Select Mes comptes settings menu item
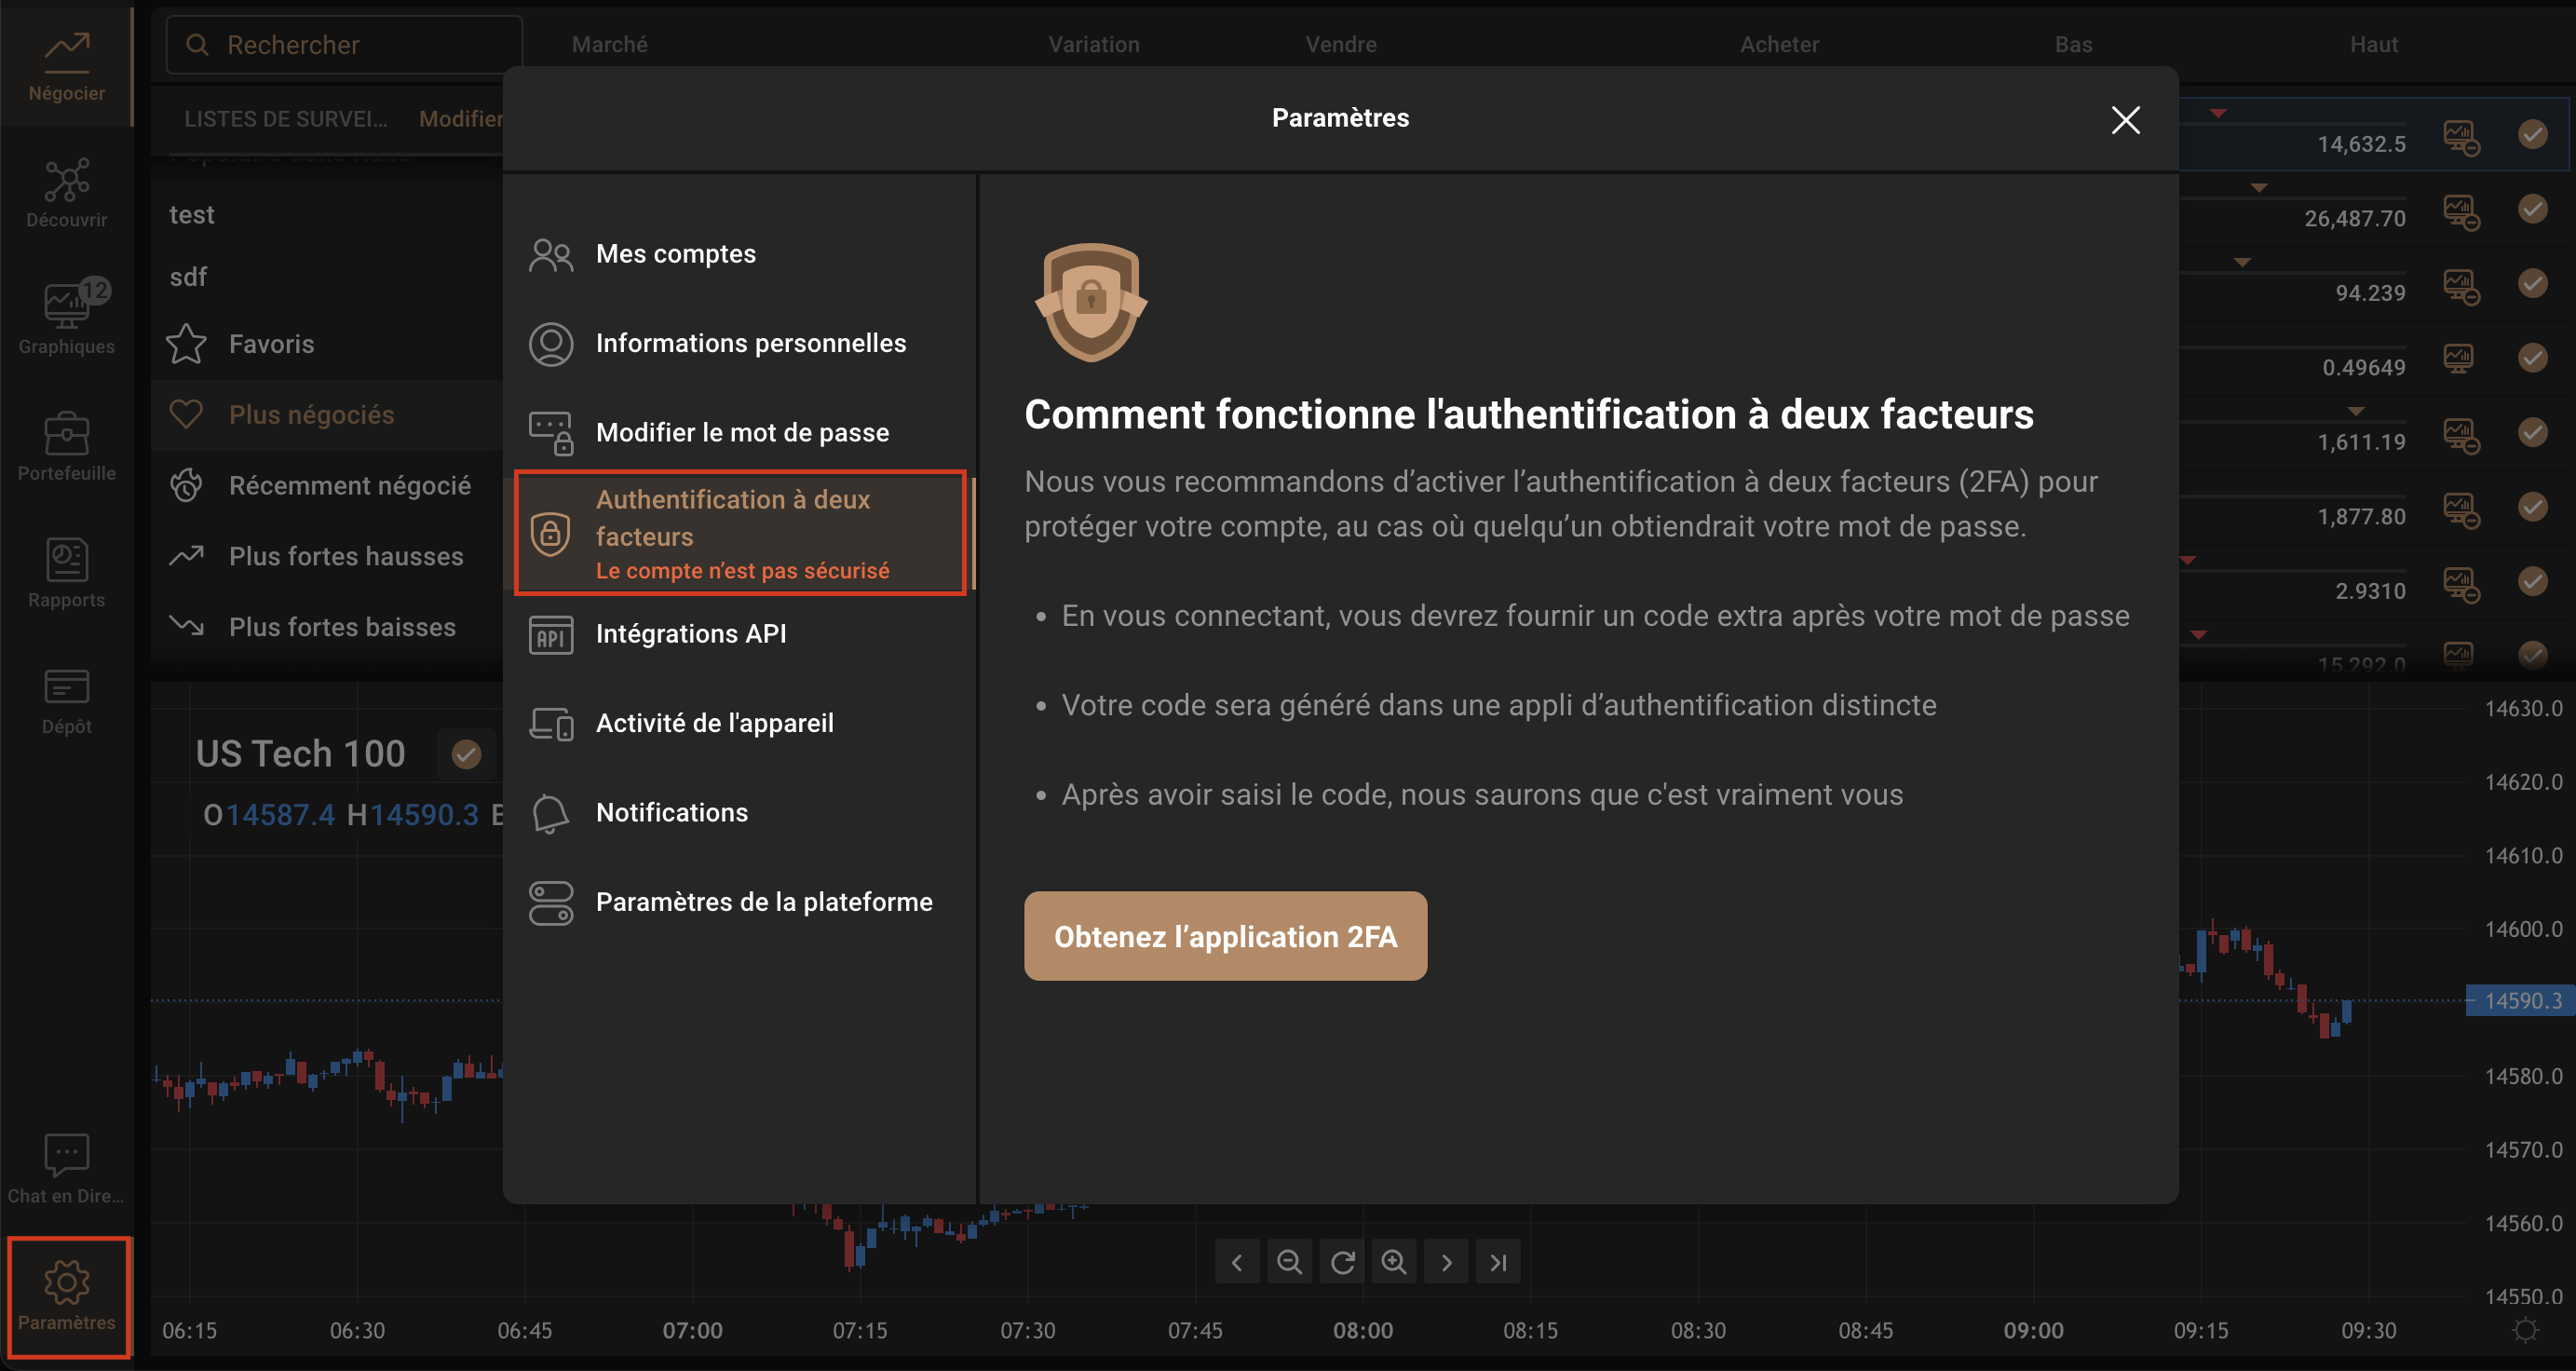The width and height of the screenshot is (2576, 1371). (675, 254)
